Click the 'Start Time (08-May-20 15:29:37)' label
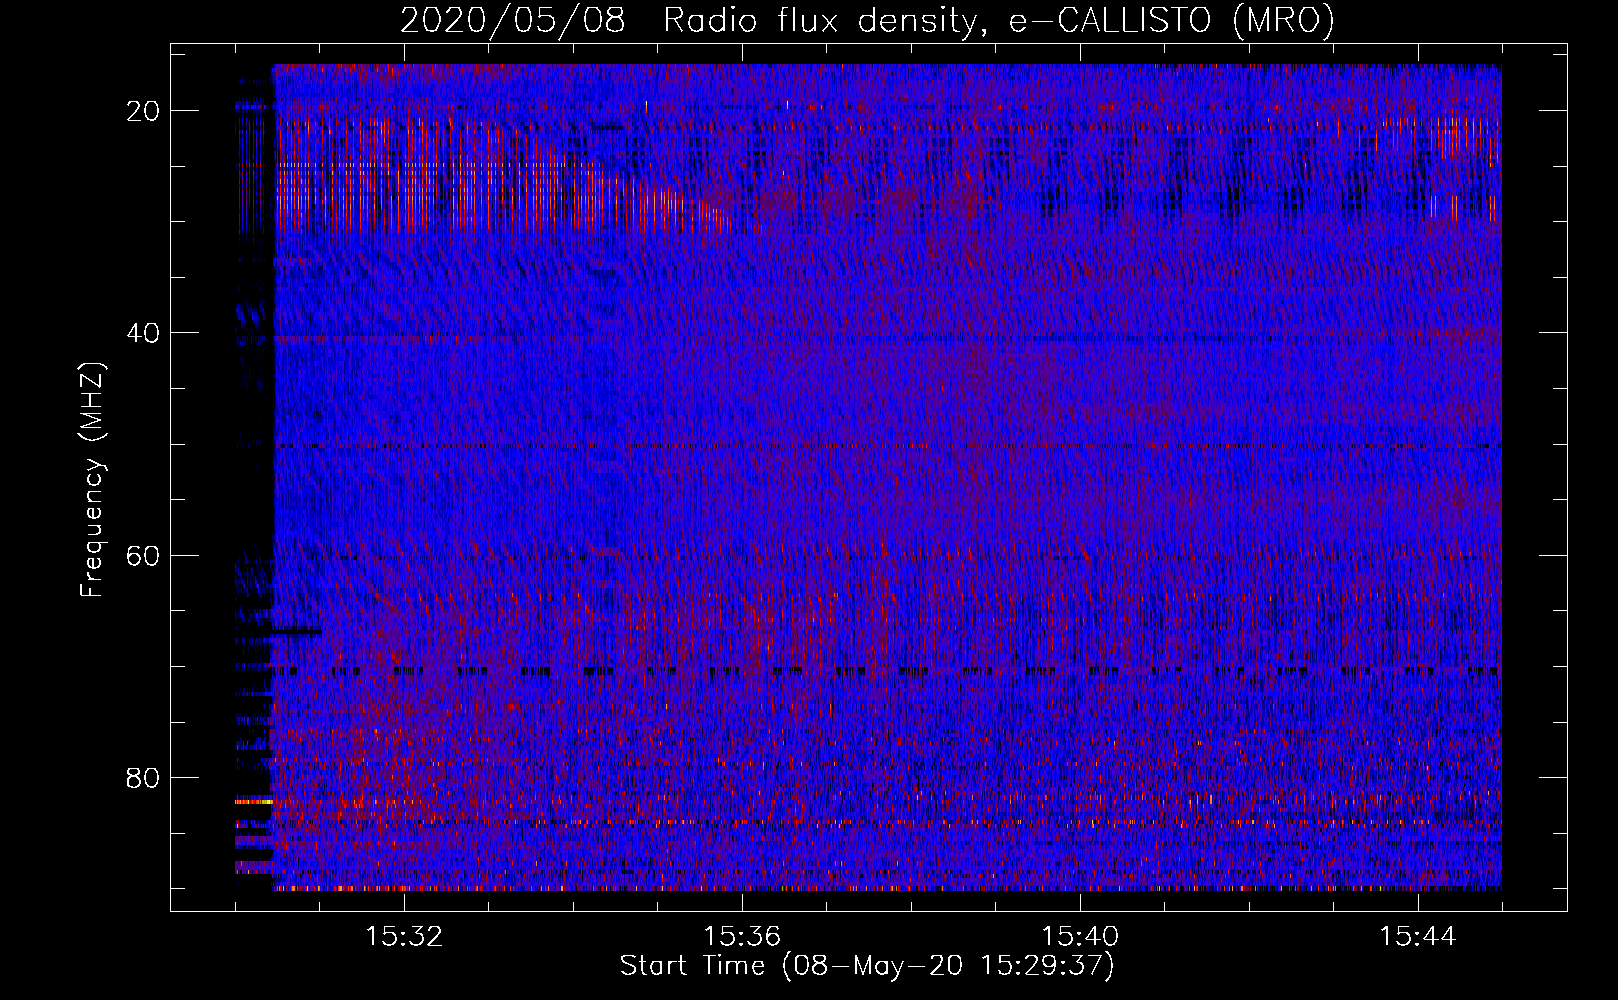The width and height of the screenshot is (1618, 1000). point(867,966)
